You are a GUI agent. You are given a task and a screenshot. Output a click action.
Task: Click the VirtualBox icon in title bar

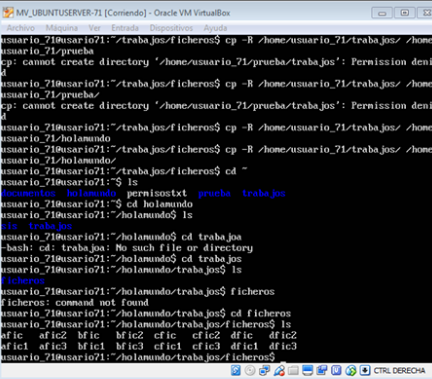(8, 13)
